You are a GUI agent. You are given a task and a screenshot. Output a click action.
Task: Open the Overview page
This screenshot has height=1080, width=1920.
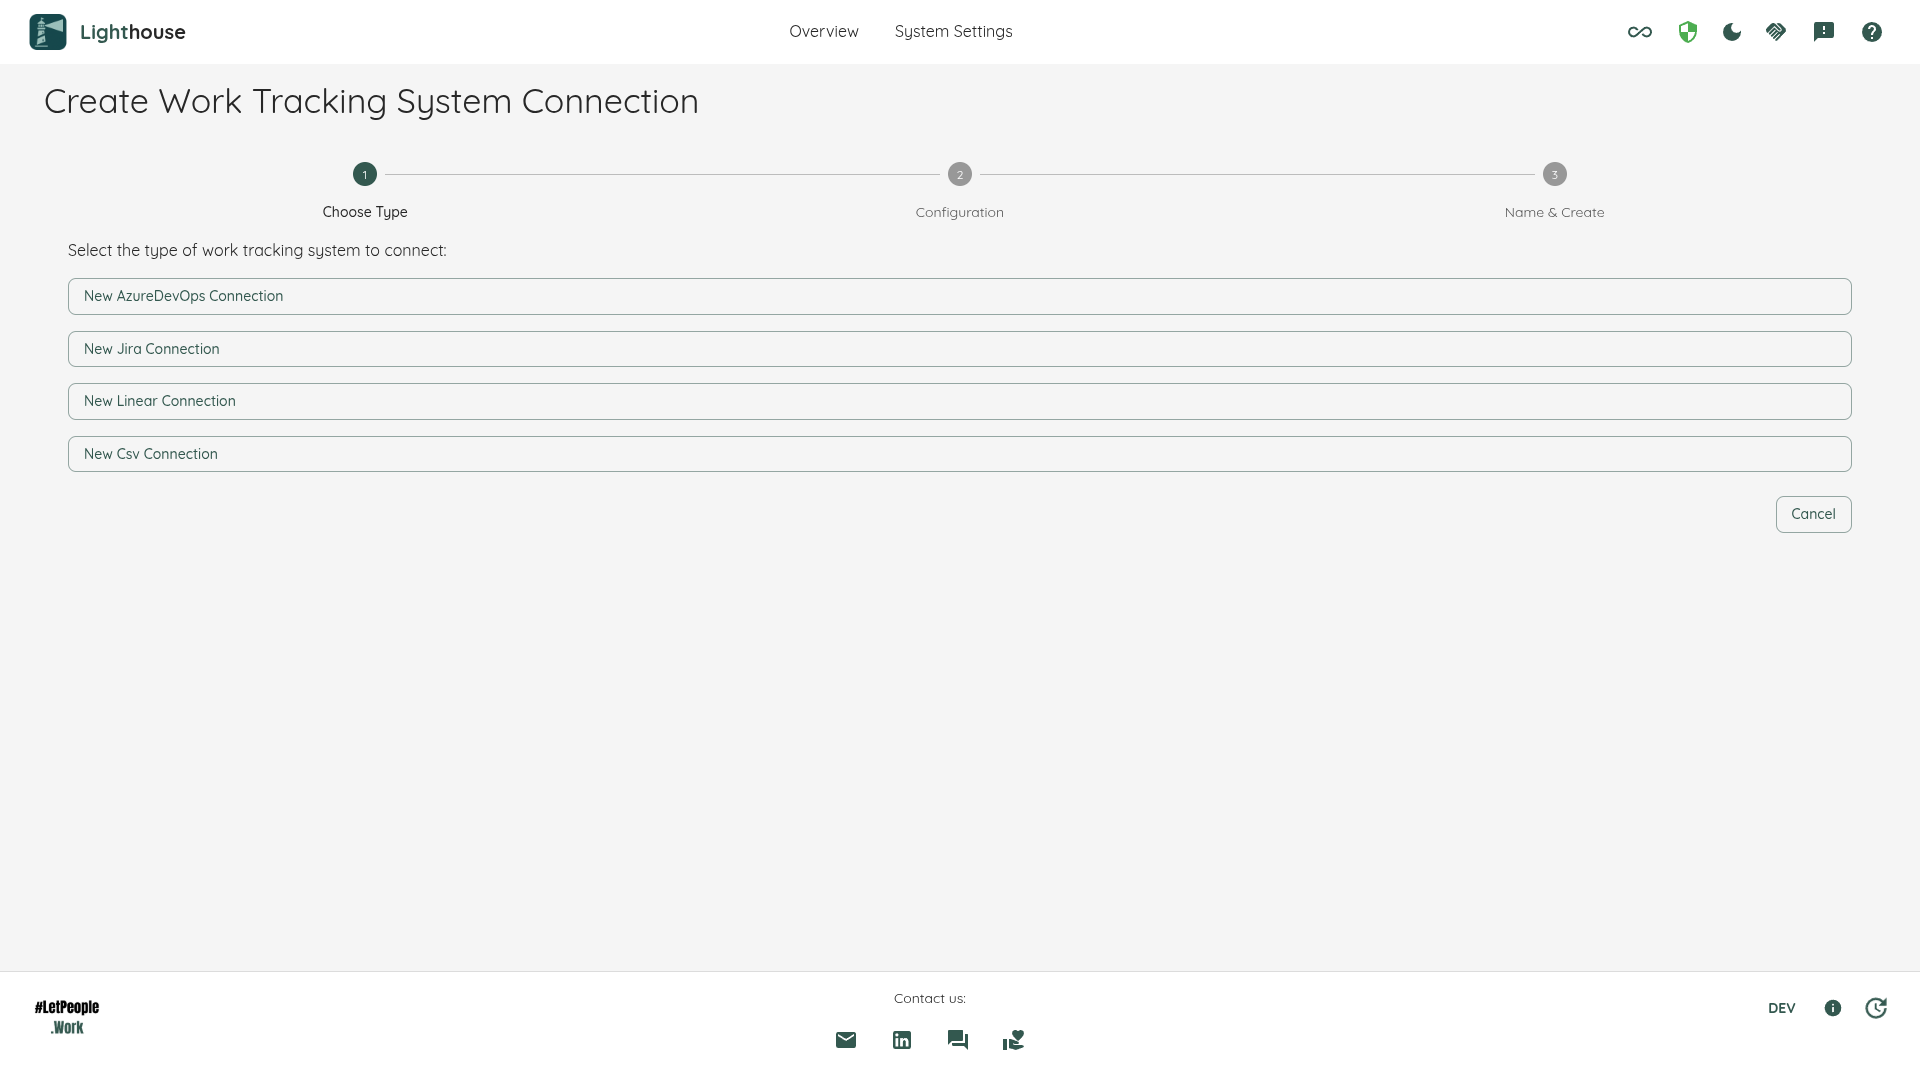[x=823, y=31]
